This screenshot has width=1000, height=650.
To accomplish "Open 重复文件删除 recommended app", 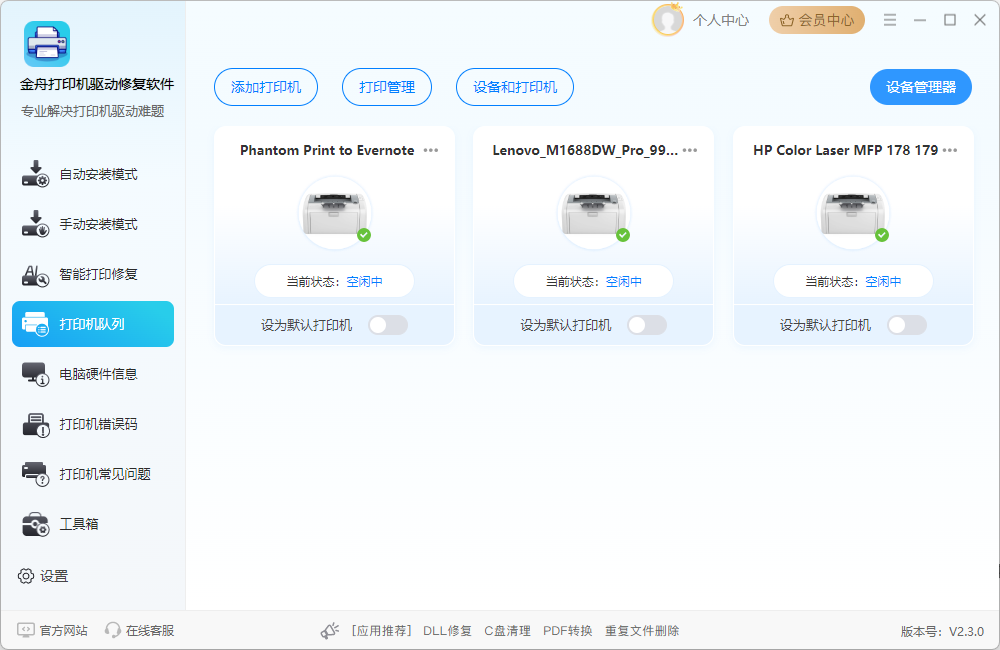I will tap(642, 631).
